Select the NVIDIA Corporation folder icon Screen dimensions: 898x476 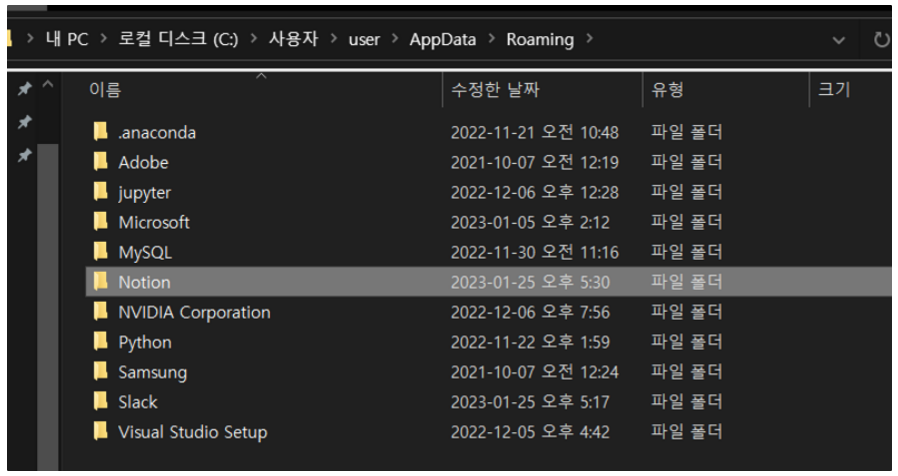click(100, 312)
